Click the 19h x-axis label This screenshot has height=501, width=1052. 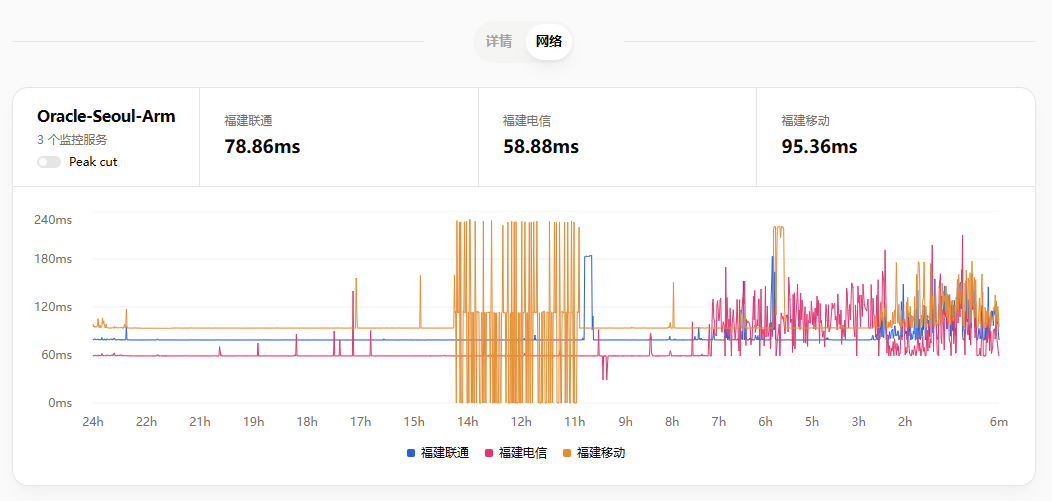pyautogui.click(x=254, y=422)
